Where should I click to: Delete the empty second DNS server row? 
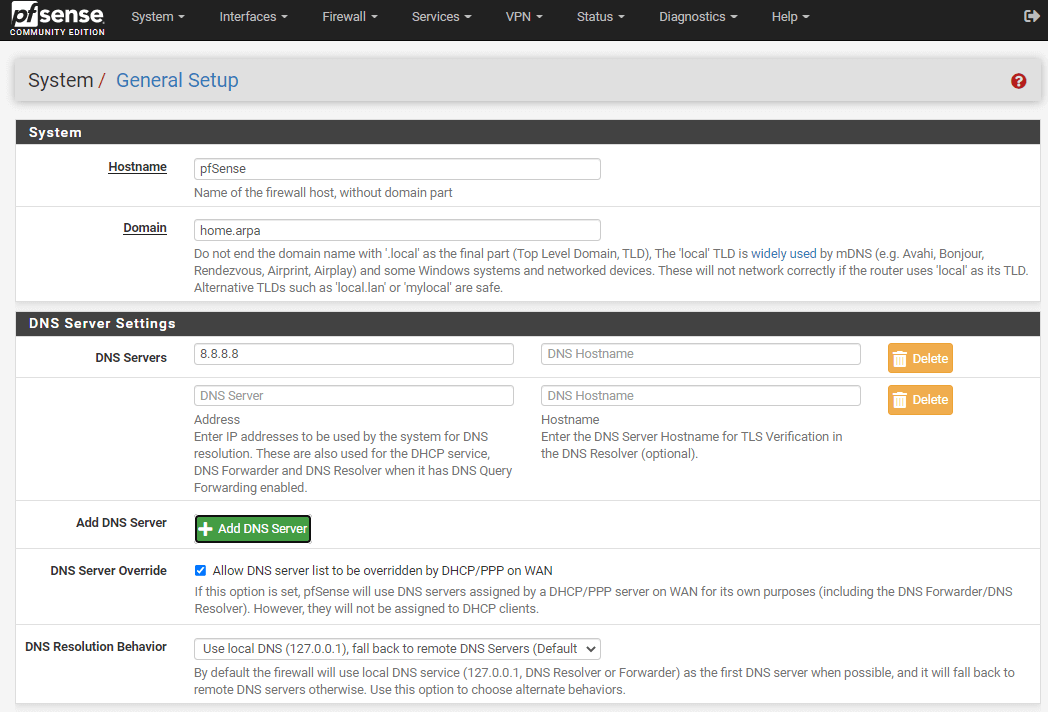[919, 400]
